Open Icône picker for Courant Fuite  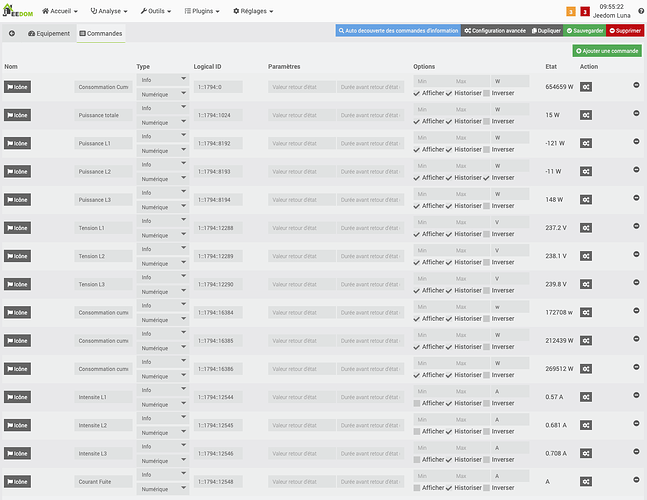17,481
